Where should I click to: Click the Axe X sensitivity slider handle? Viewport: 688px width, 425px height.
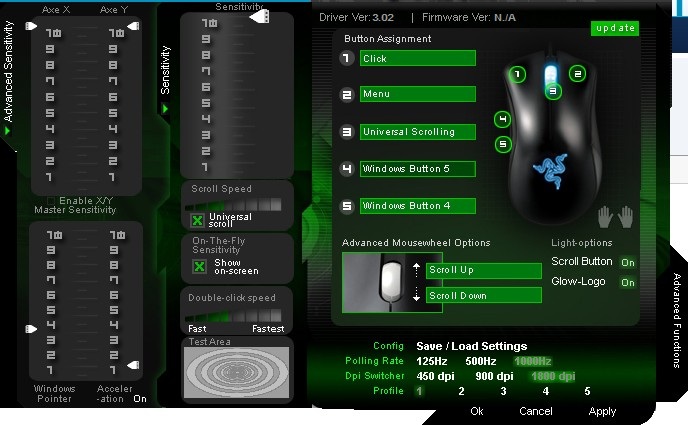click(31, 26)
